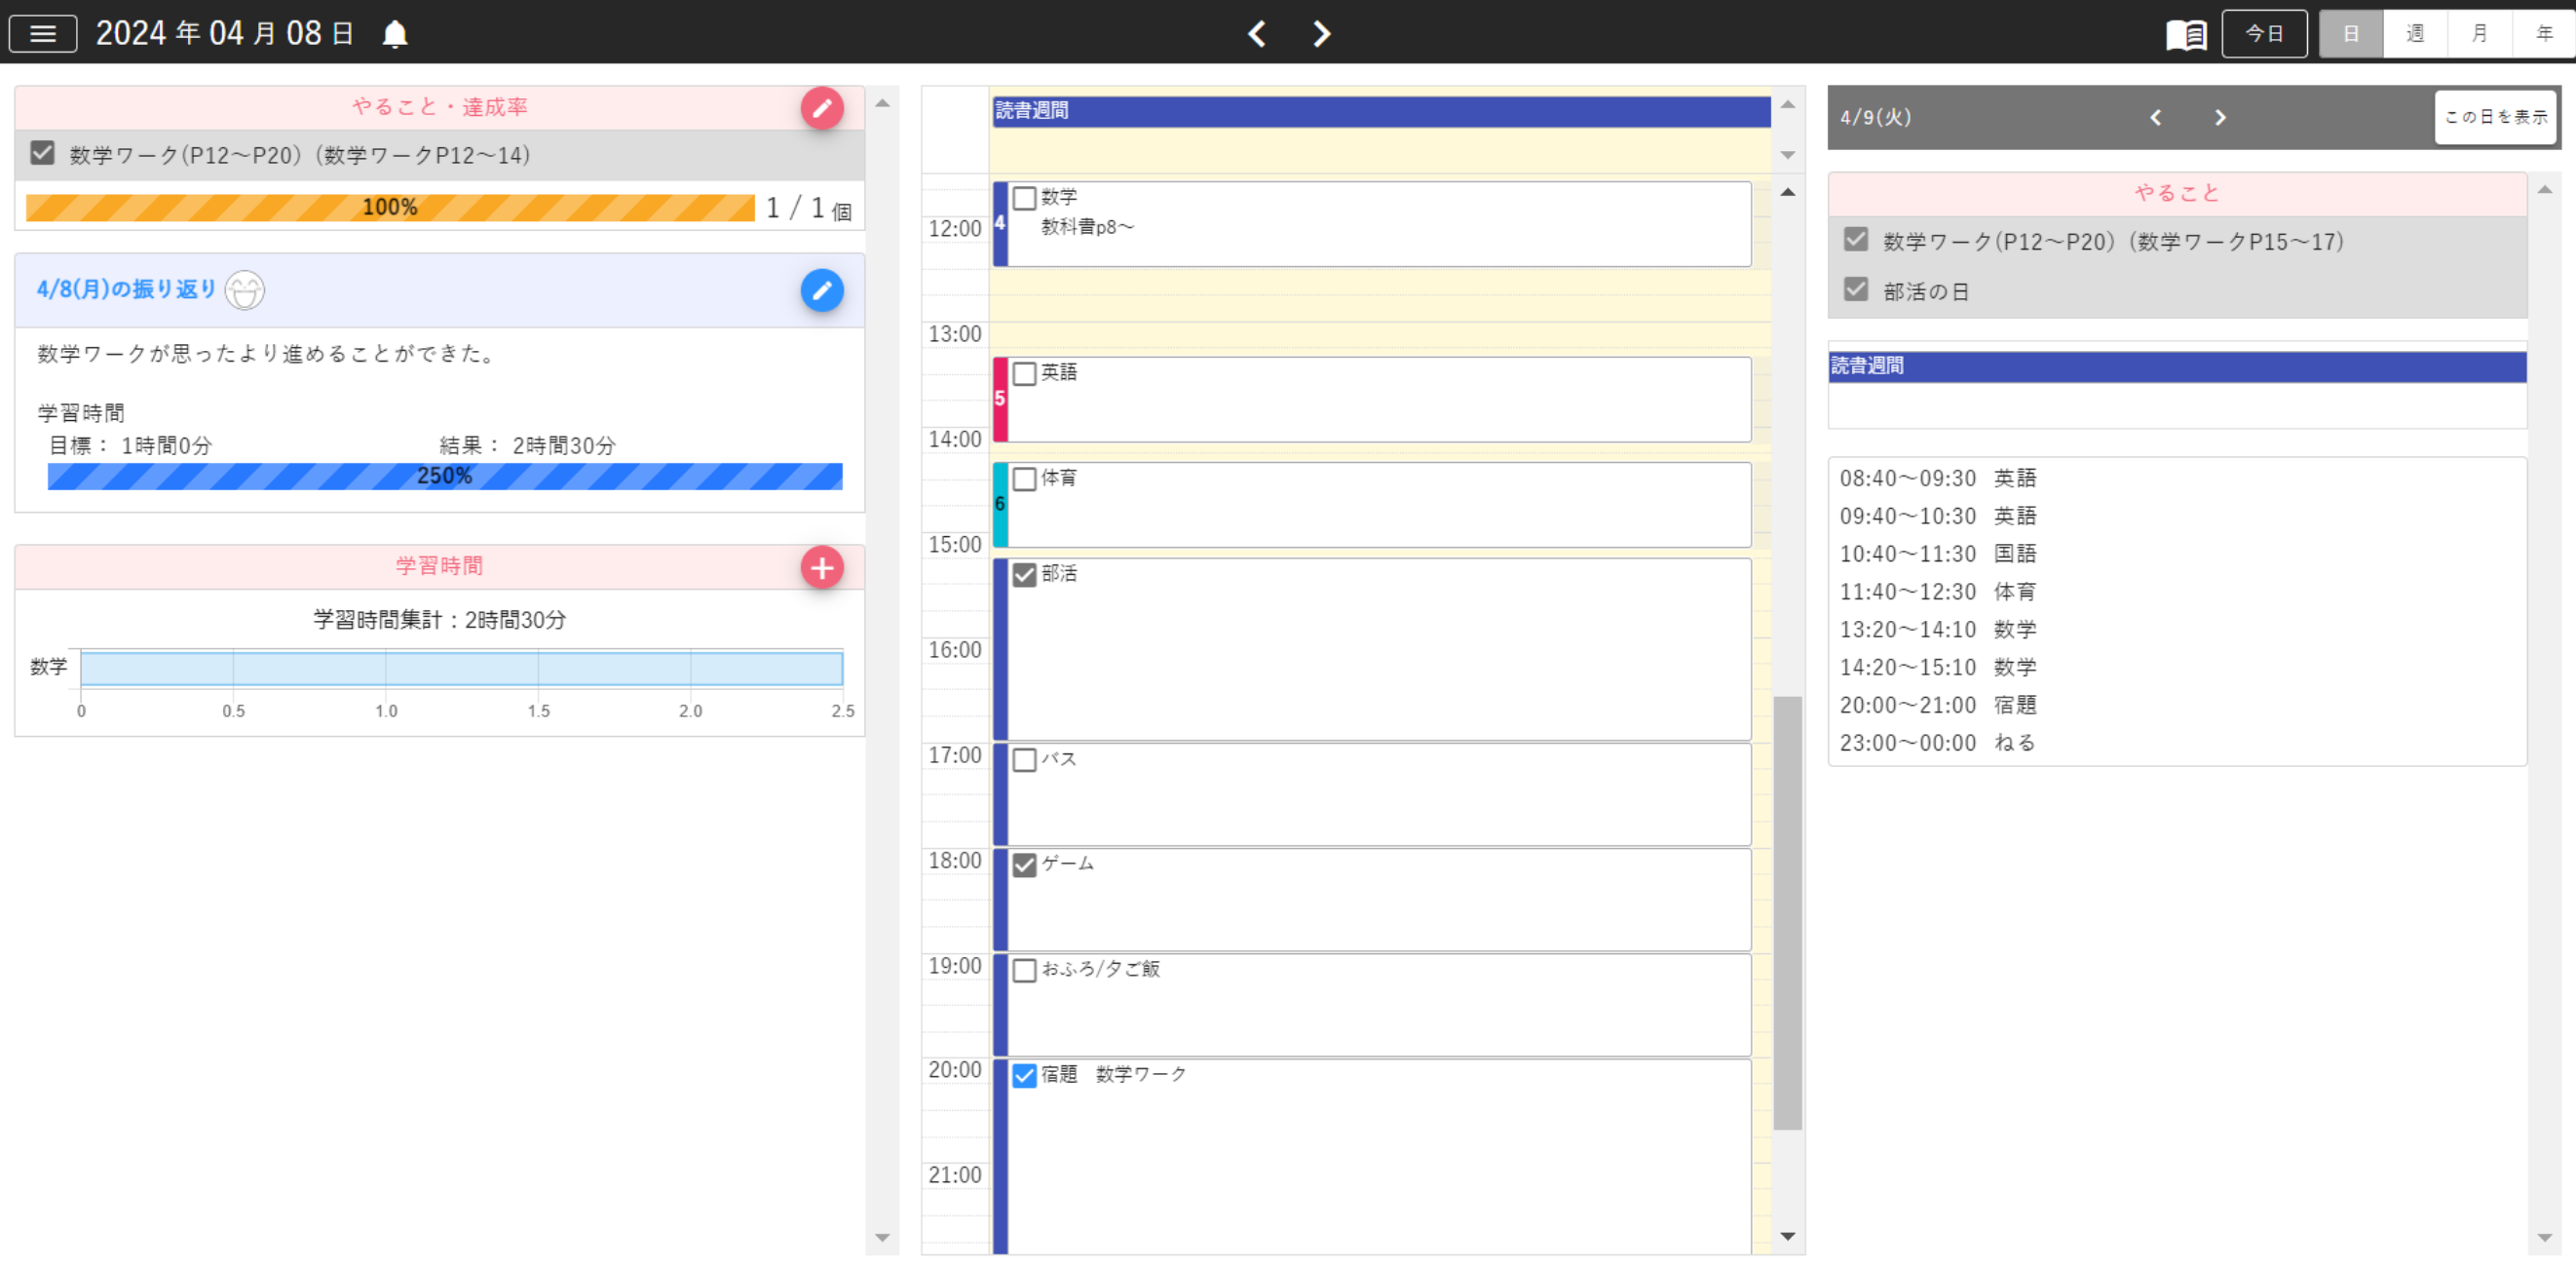Image resolution: width=2576 pixels, height=1269 pixels.
Task: Click timeline scroll down arrow
Action: pos(1788,1237)
